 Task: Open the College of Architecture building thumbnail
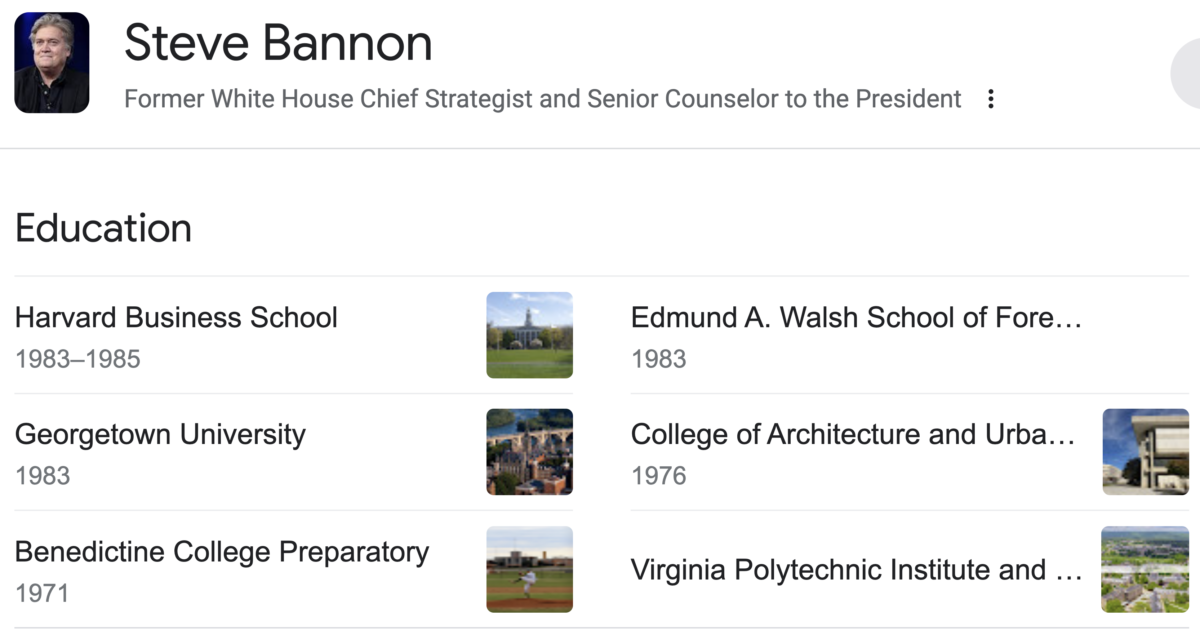pos(1146,452)
